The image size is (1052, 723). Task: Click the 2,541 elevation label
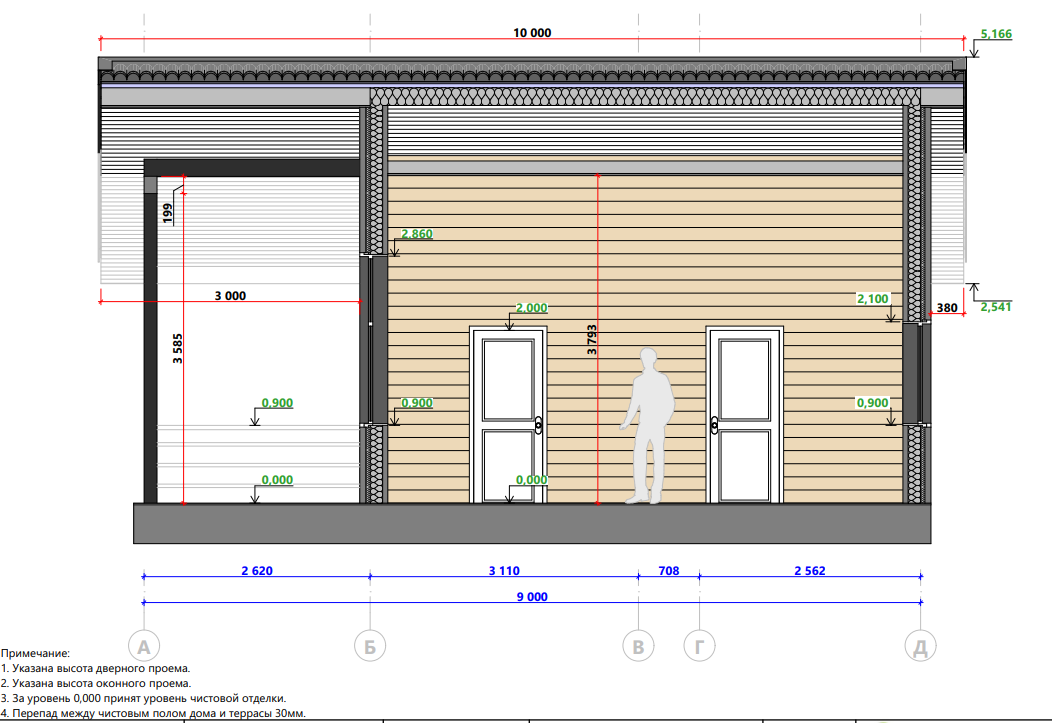click(996, 307)
